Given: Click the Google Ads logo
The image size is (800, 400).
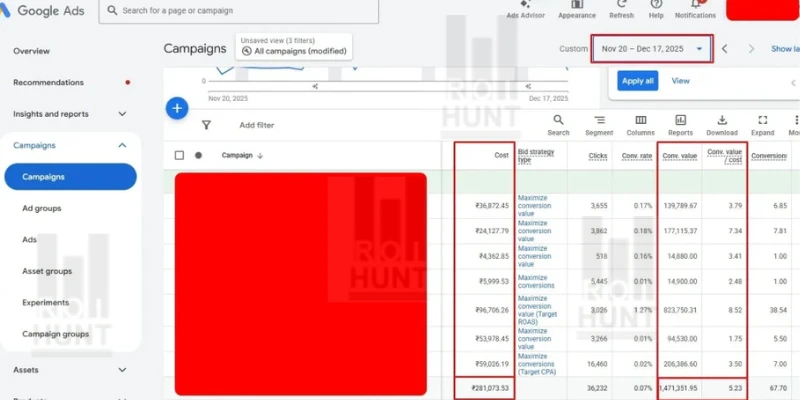Looking at the screenshot, I should coord(43,10).
